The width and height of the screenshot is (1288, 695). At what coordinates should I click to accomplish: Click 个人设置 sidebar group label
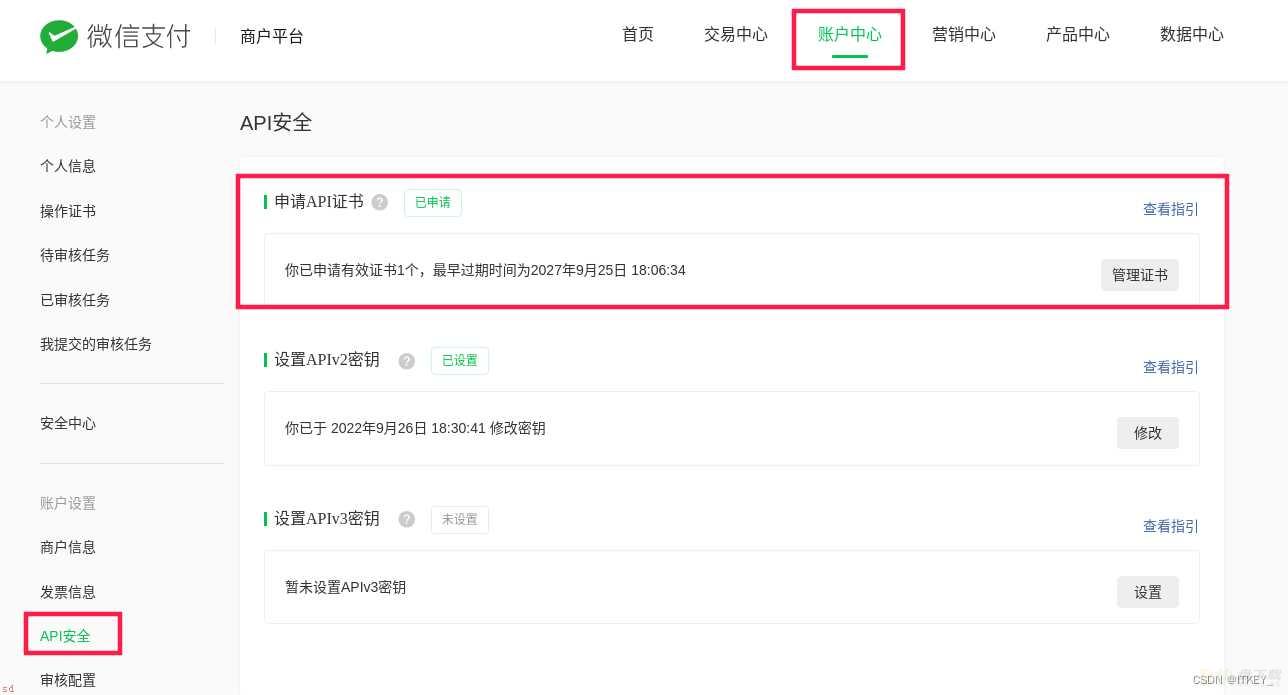click(x=68, y=122)
